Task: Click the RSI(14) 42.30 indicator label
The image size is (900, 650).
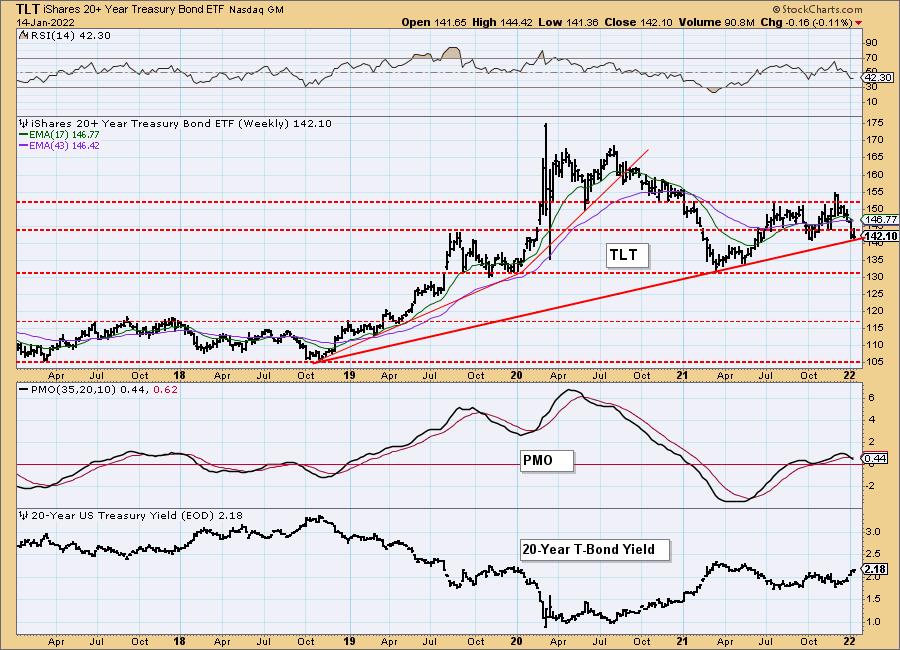Action: (70, 36)
